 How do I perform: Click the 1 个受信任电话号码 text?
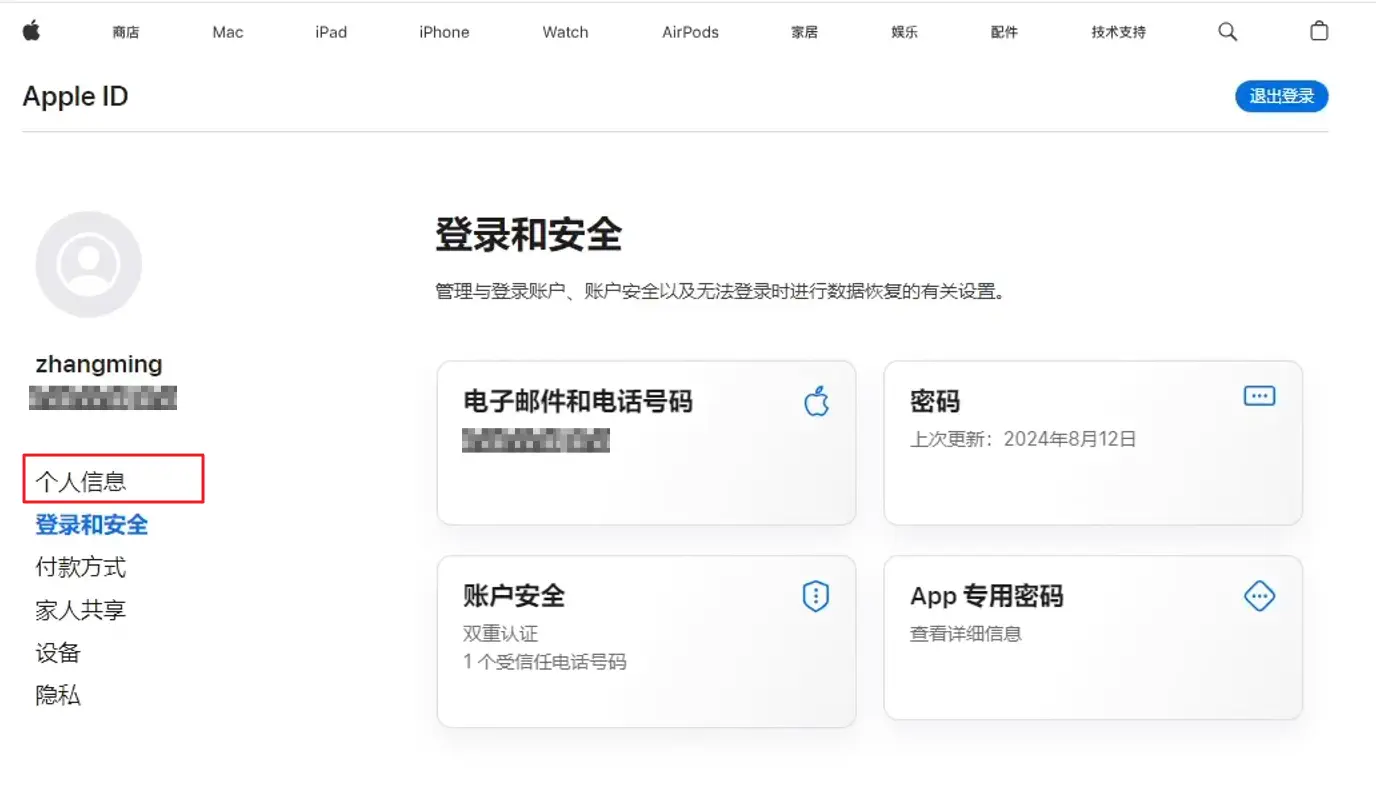[545, 662]
